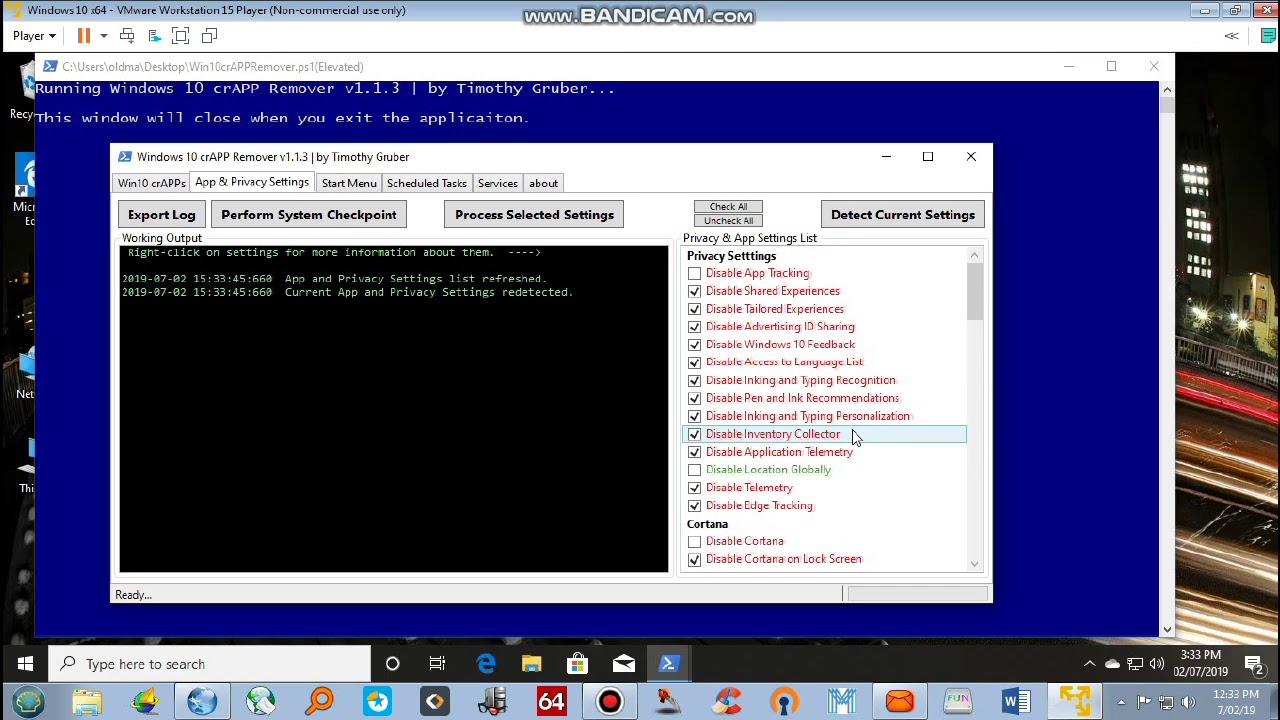Click Check All button
Image resolution: width=1280 pixels, height=720 pixels.
[x=728, y=206]
